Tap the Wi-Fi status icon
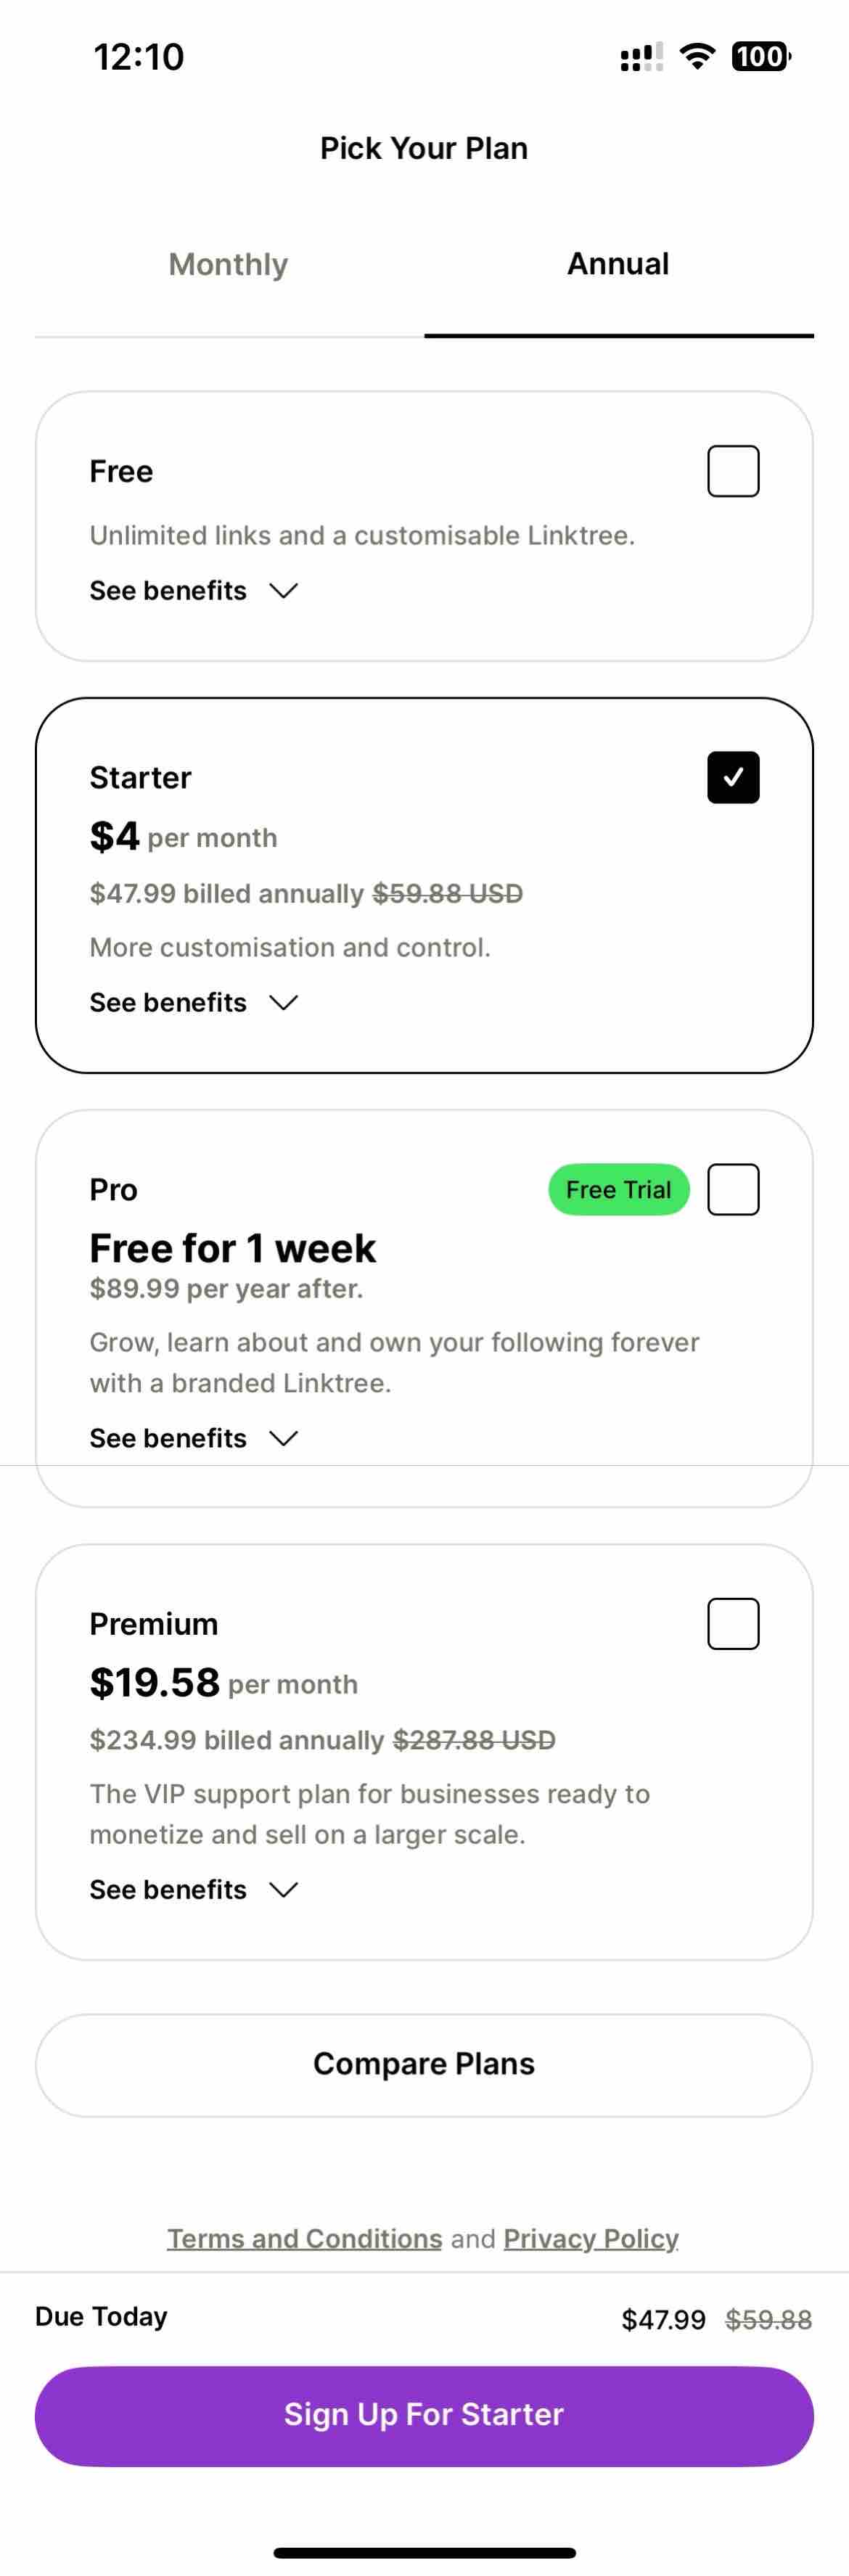 point(697,56)
